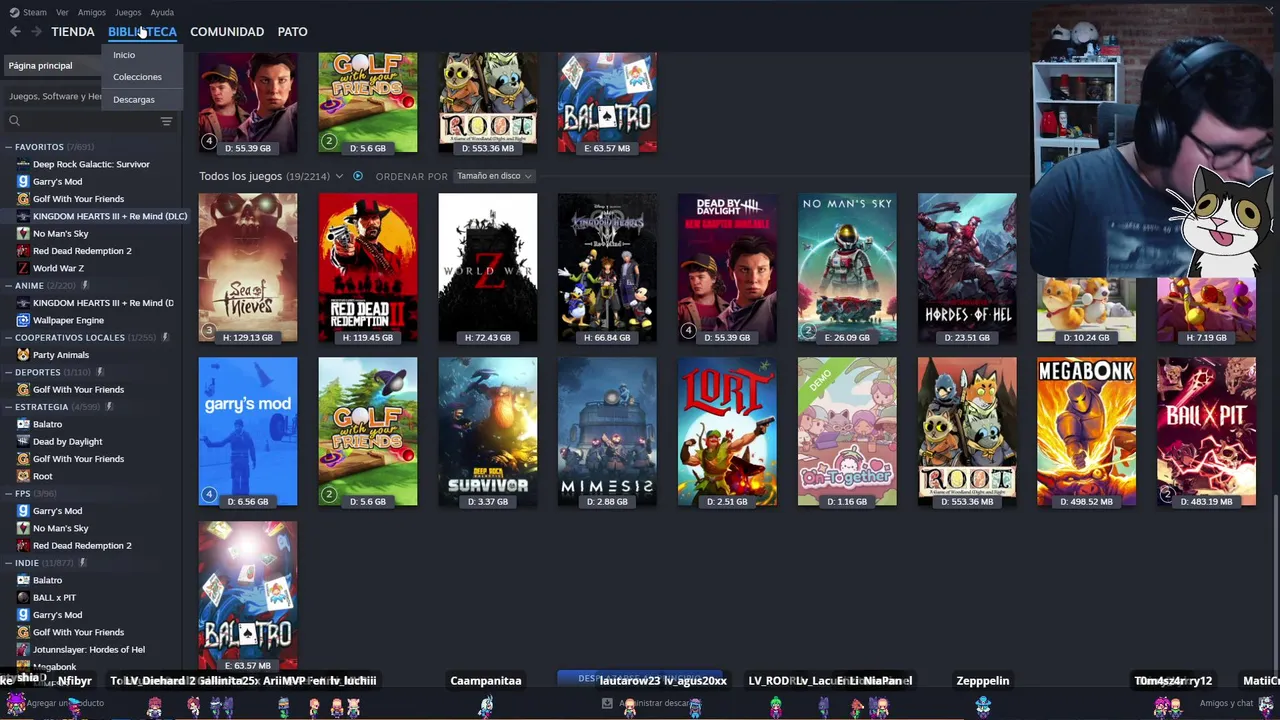Open the No Man's Sky cover
The width and height of the screenshot is (1280, 720).
coord(847,269)
